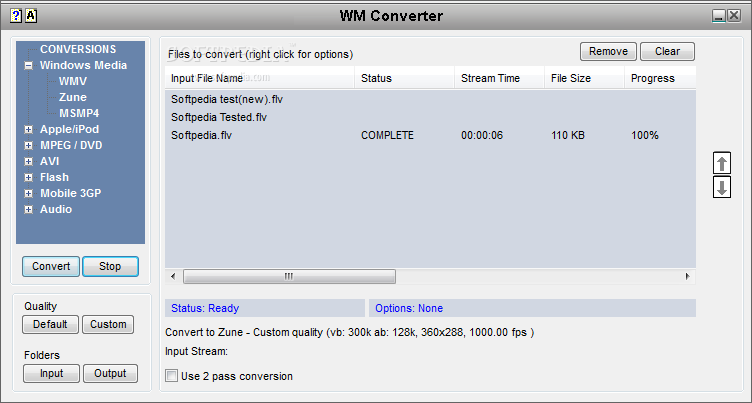Click the 00:00:06 stream time cell

[x=482, y=135]
